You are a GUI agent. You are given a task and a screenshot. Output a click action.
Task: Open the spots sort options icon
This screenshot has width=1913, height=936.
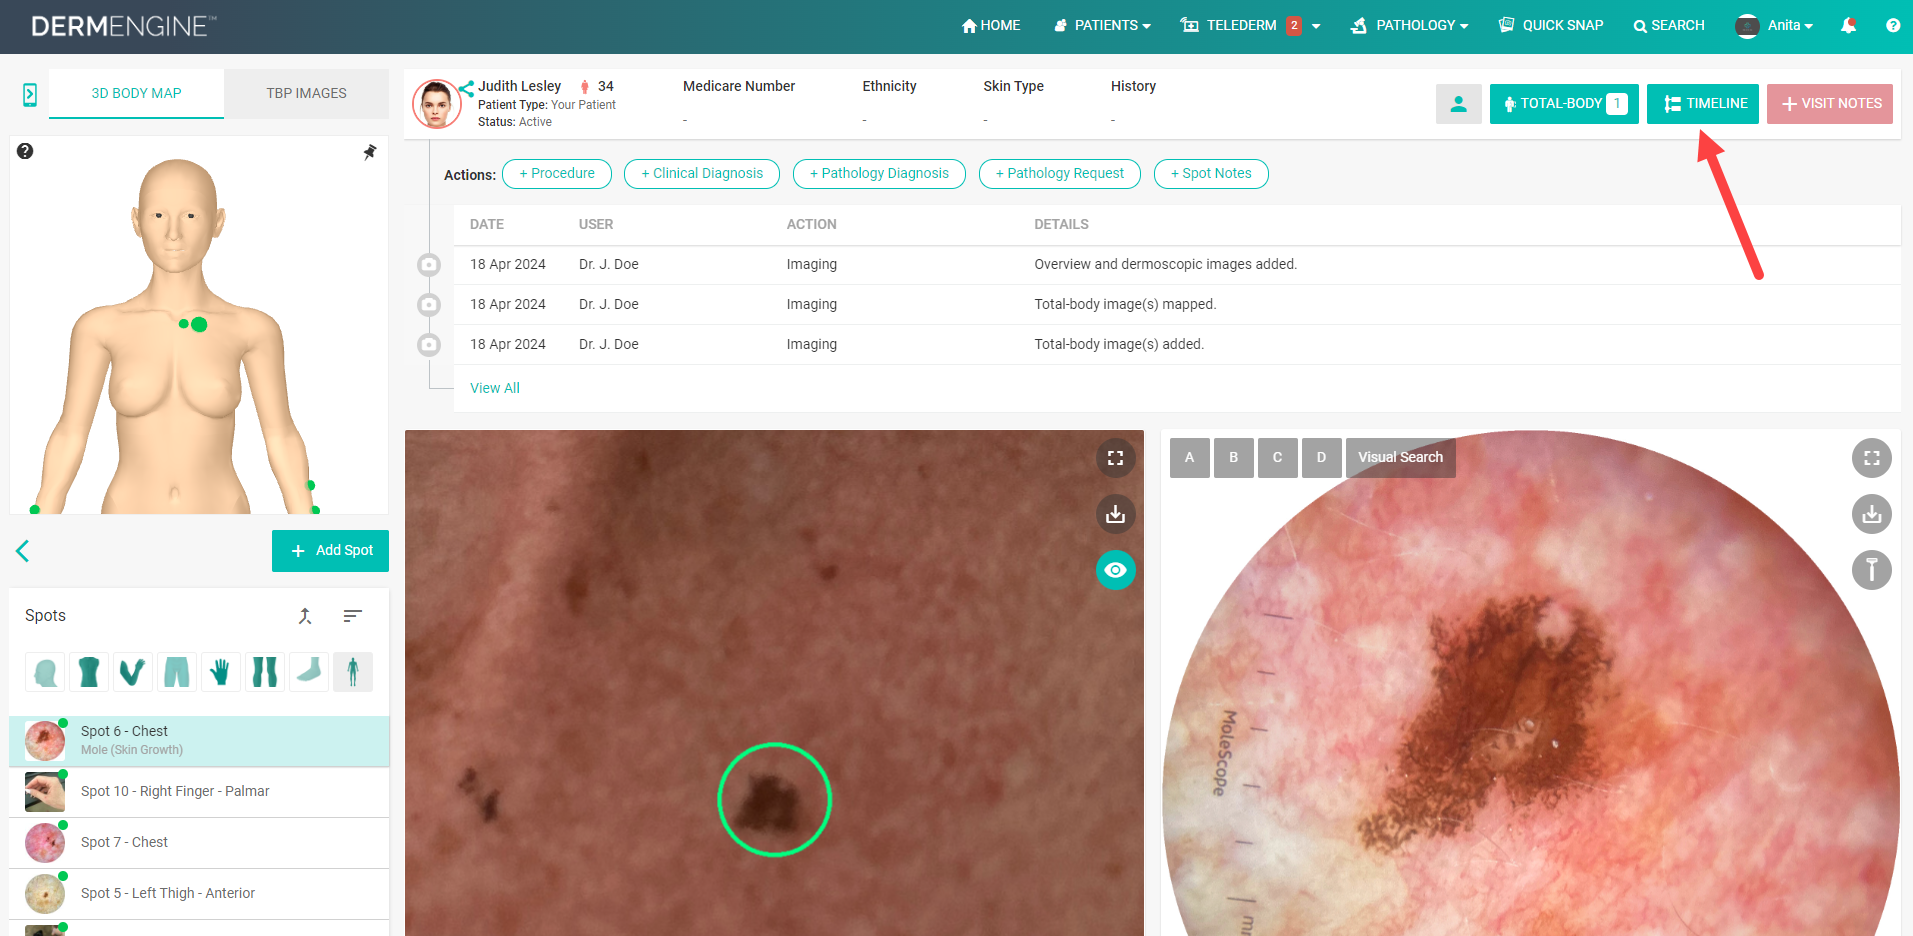point(352,616)
